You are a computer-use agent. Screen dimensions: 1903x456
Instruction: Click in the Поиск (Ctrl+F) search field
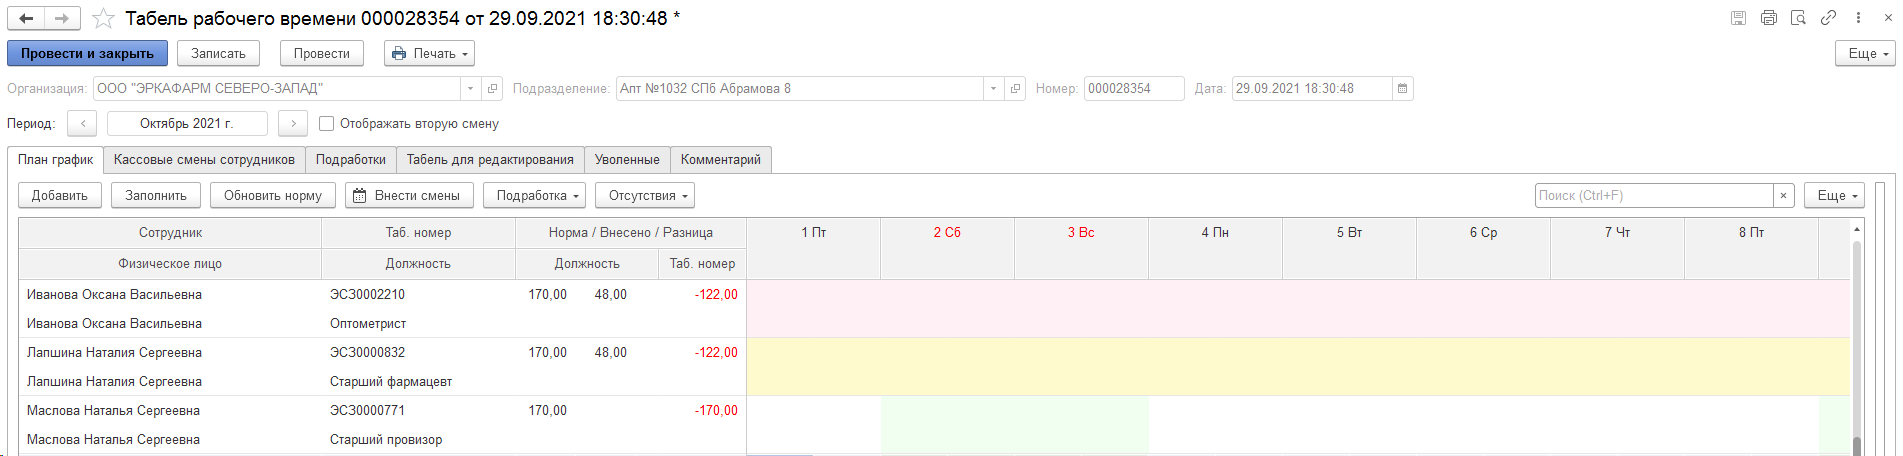tap(1653, 196)
